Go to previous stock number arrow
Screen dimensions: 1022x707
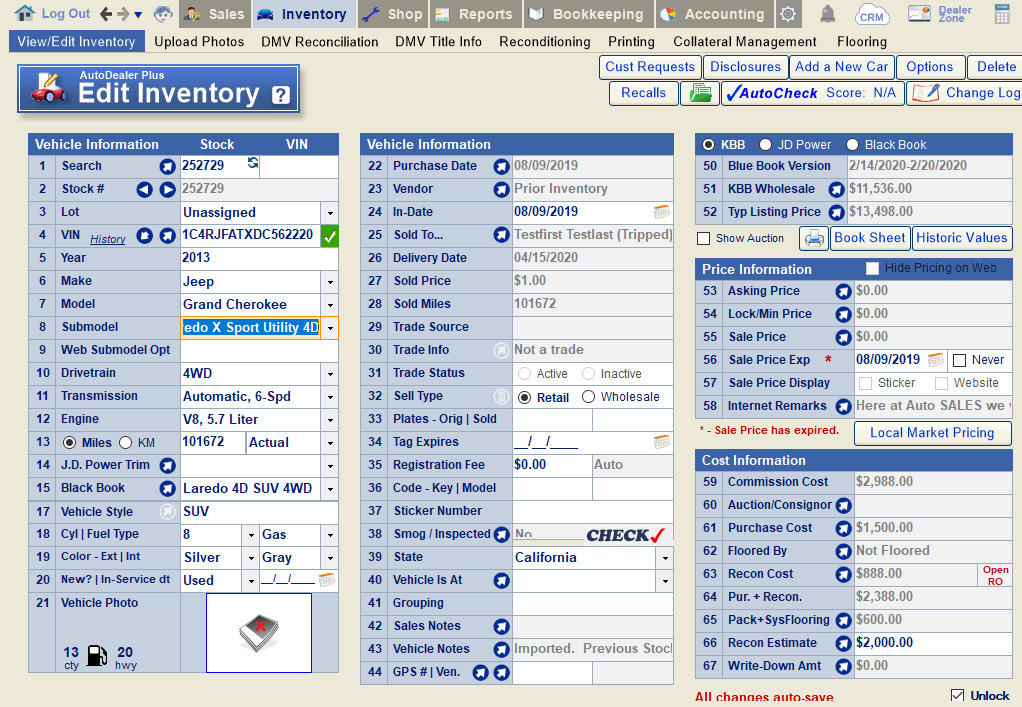click(144, 190)
